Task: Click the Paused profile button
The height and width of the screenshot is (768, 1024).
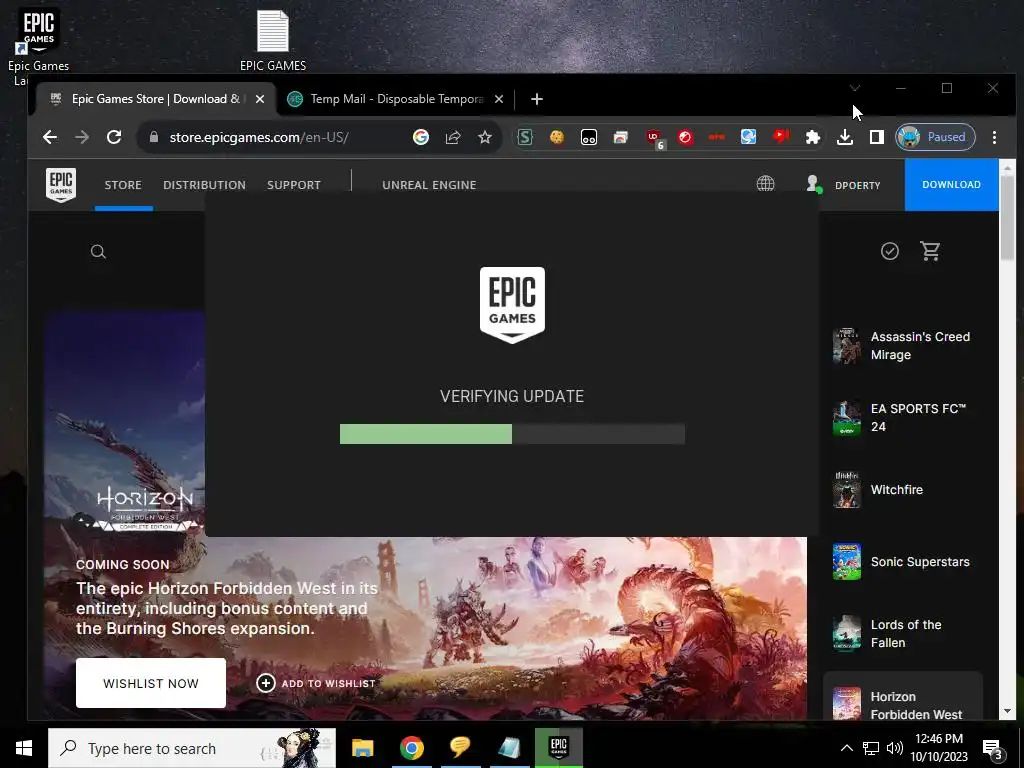Action: [935, 137]
